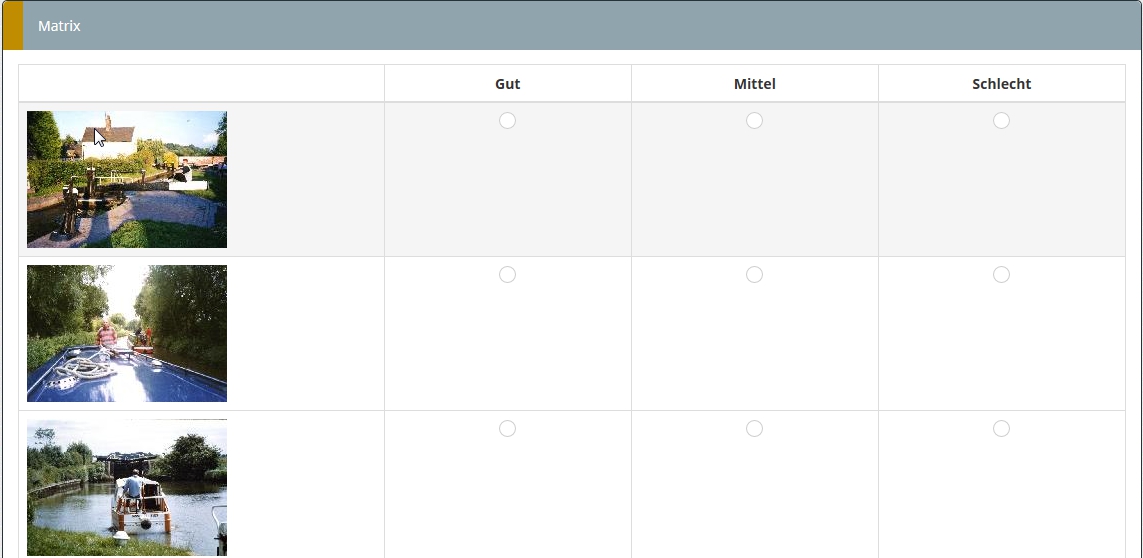Click the Gut column header
The width and height of the screenshot is (1143, 558).
(507, 84)
